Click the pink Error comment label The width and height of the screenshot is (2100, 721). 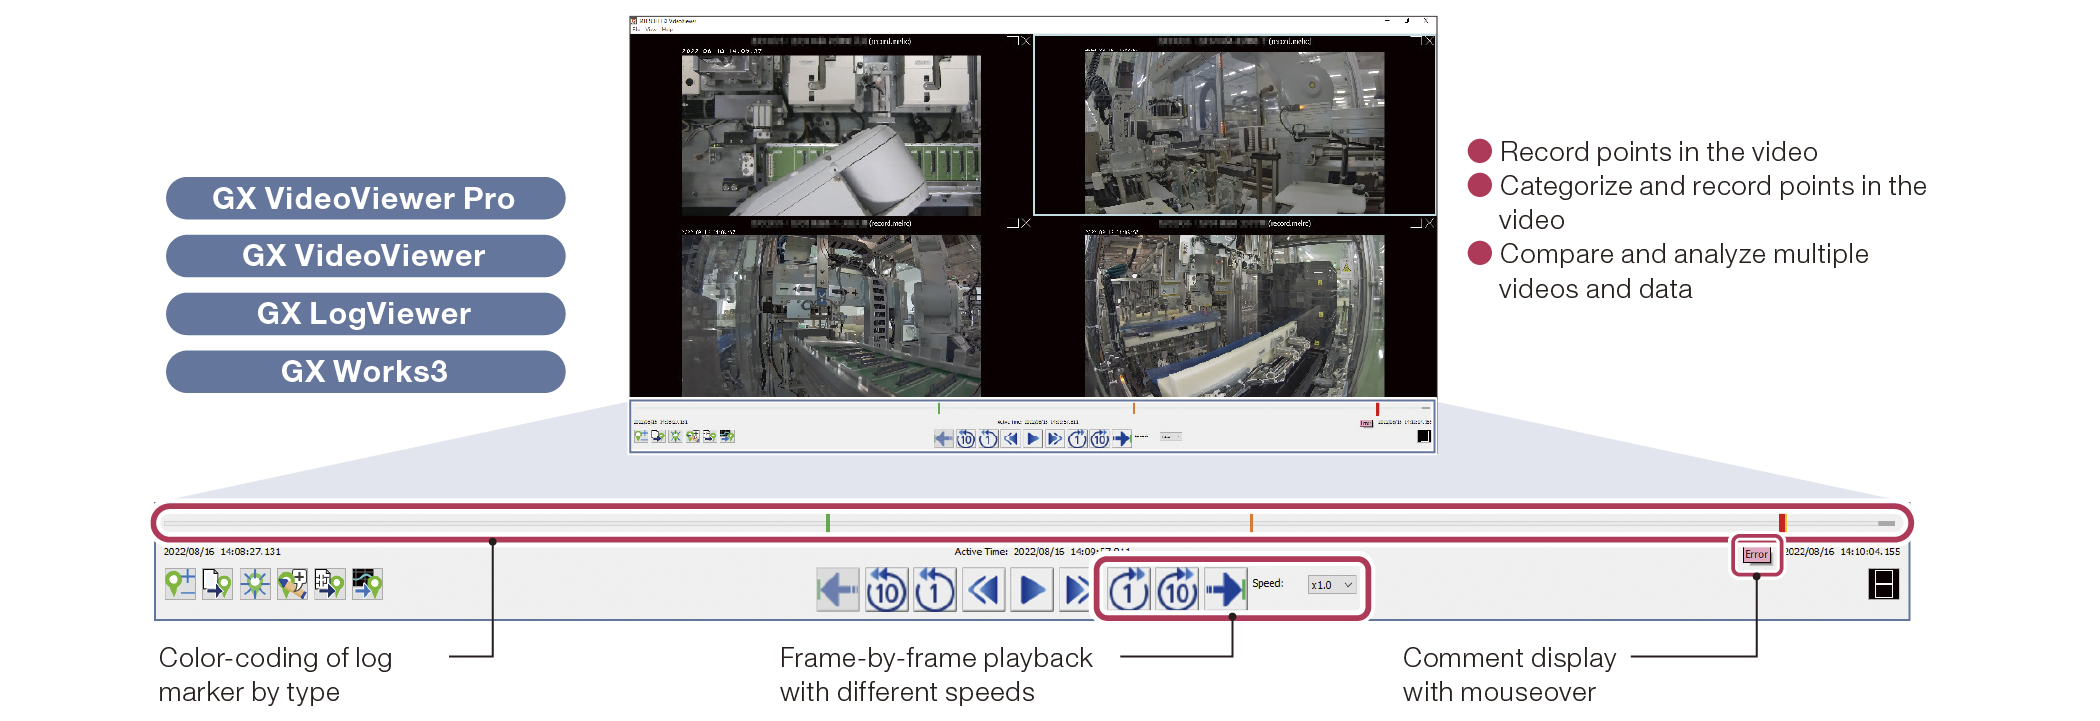(x=1756, y=555)
